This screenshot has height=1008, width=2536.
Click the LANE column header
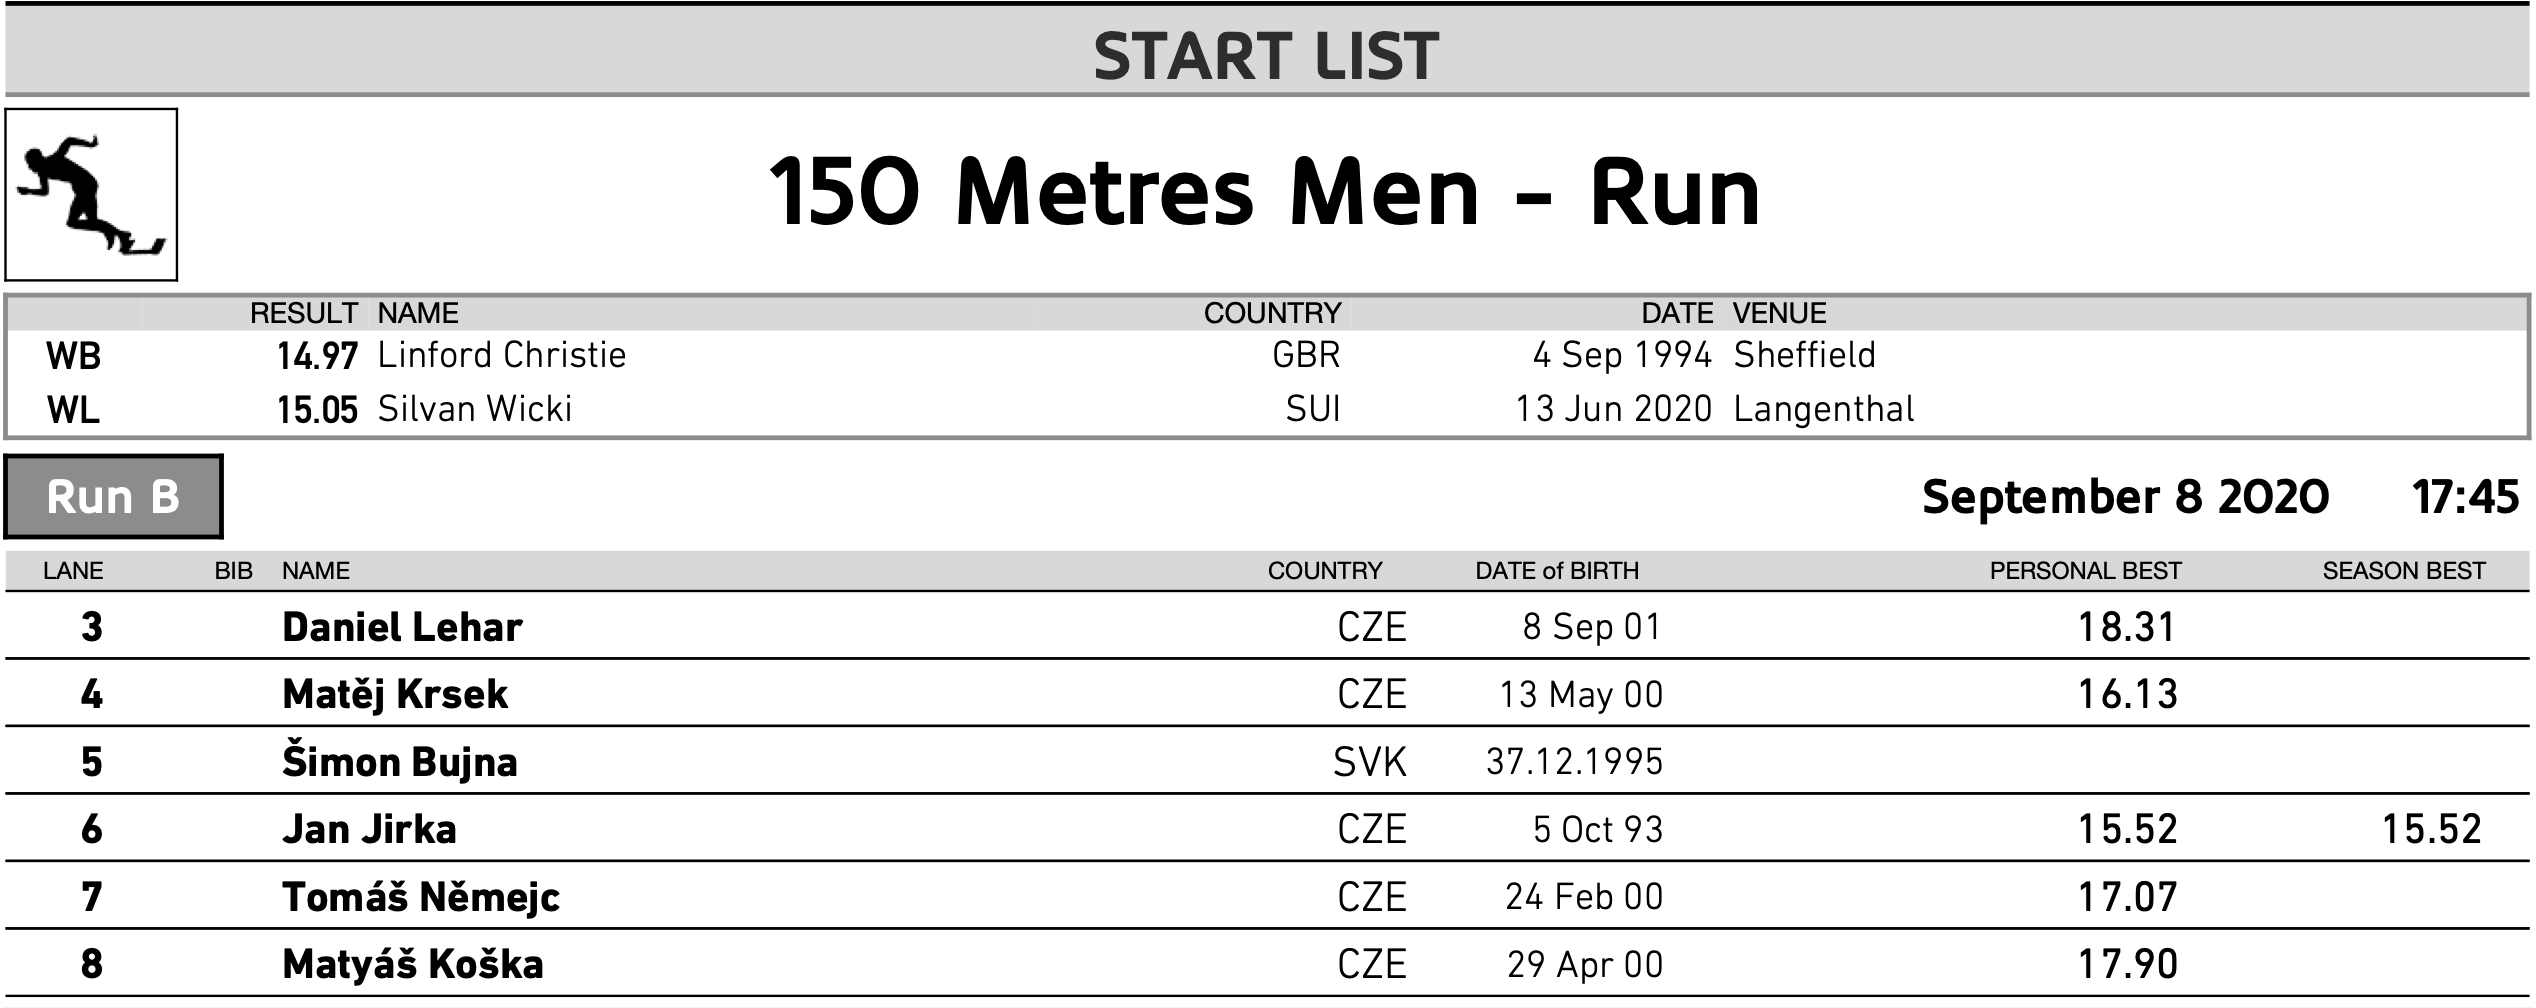(x=73, y=571)
